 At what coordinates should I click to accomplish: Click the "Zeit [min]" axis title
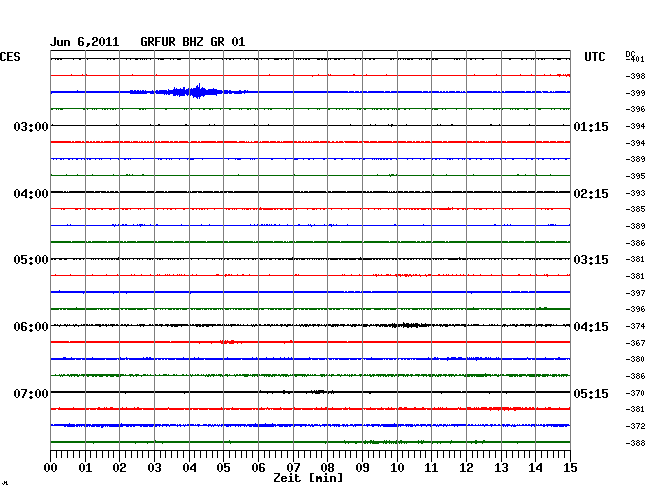pos(308,478)
